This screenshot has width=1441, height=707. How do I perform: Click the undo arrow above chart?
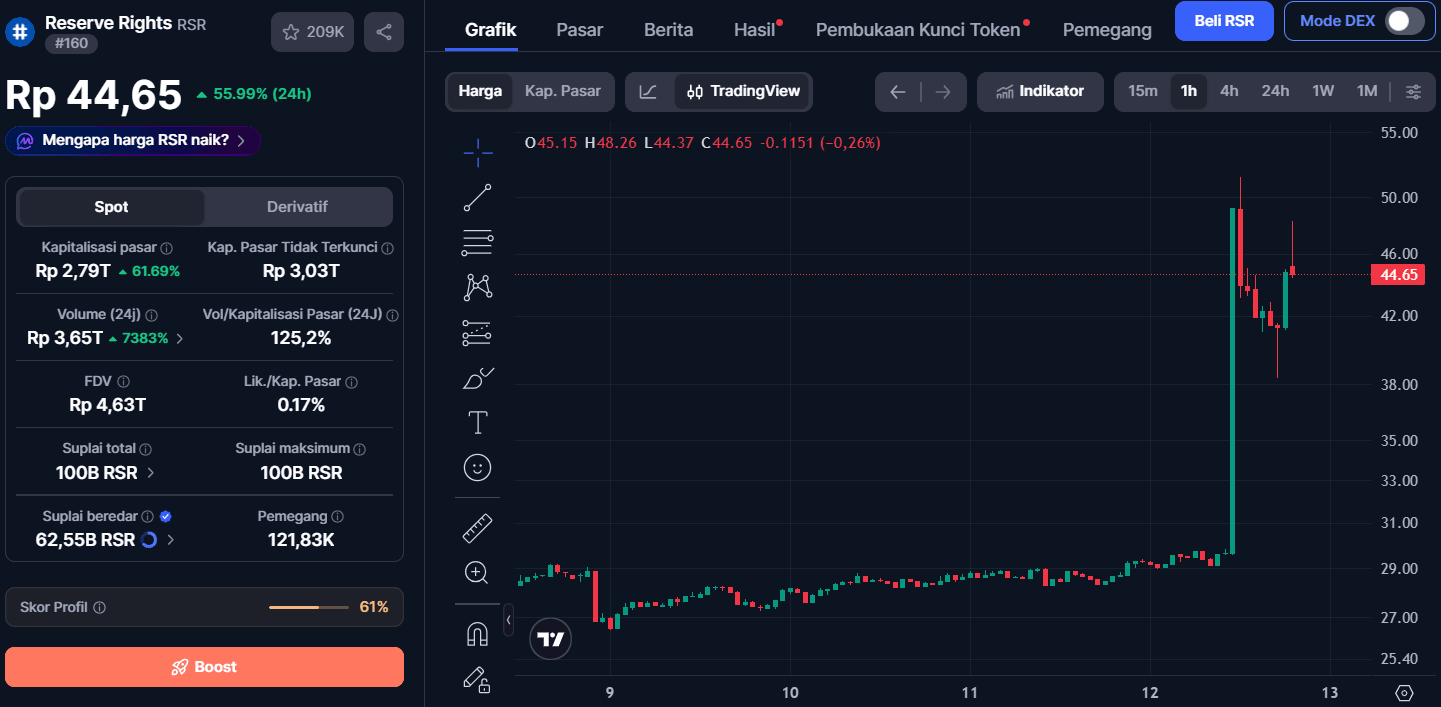point(898,92)
